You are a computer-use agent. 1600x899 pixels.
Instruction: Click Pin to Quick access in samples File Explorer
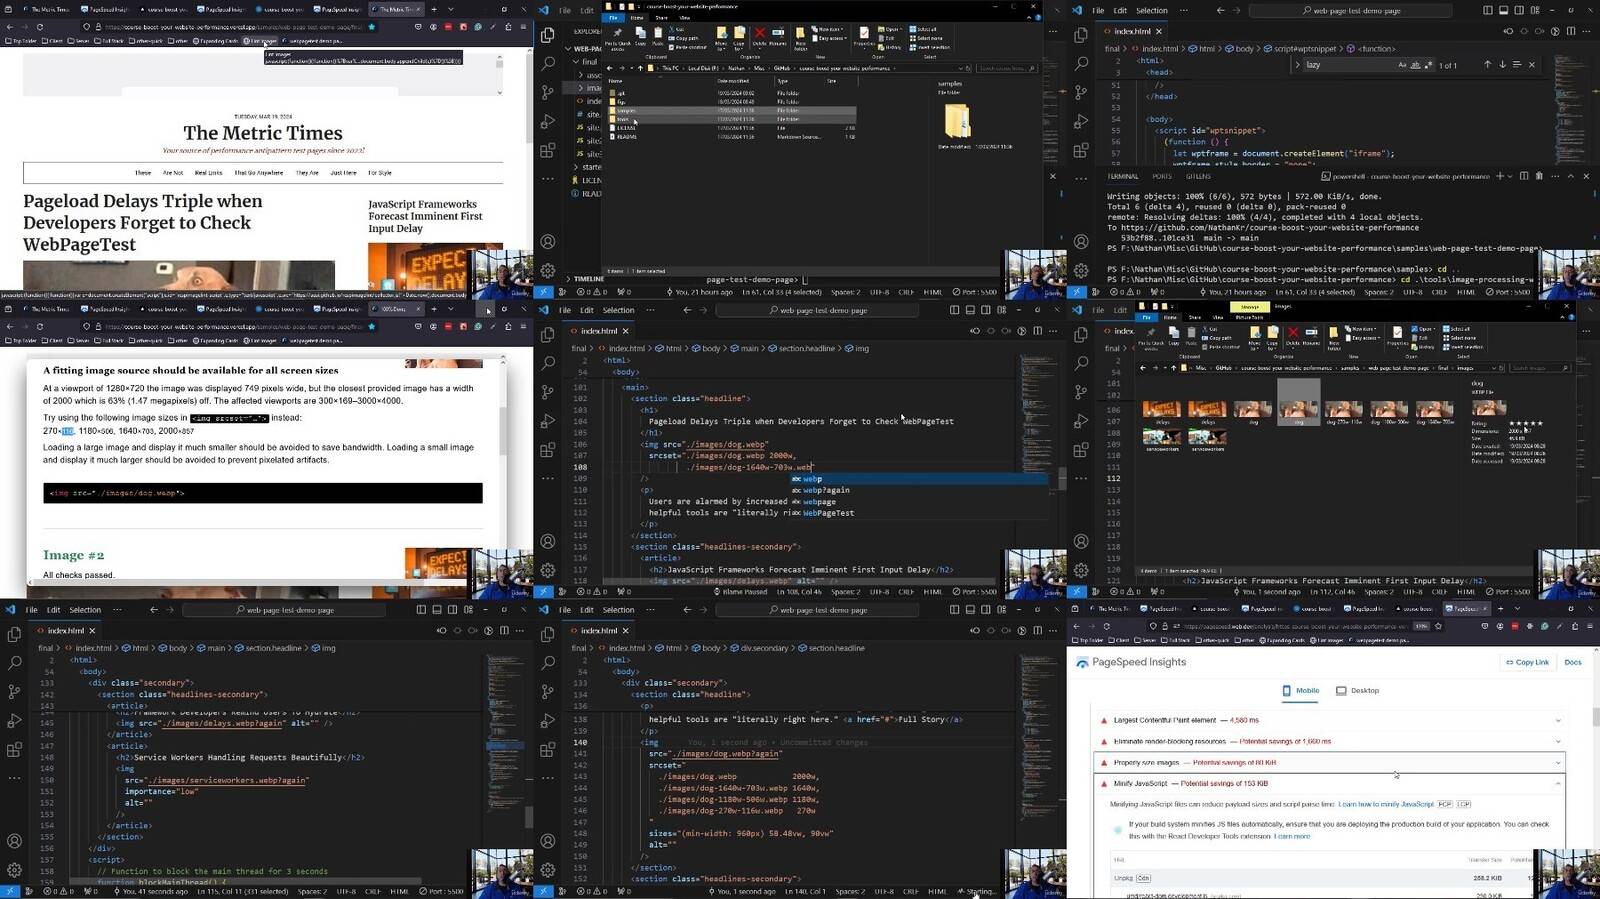[618, 37]
